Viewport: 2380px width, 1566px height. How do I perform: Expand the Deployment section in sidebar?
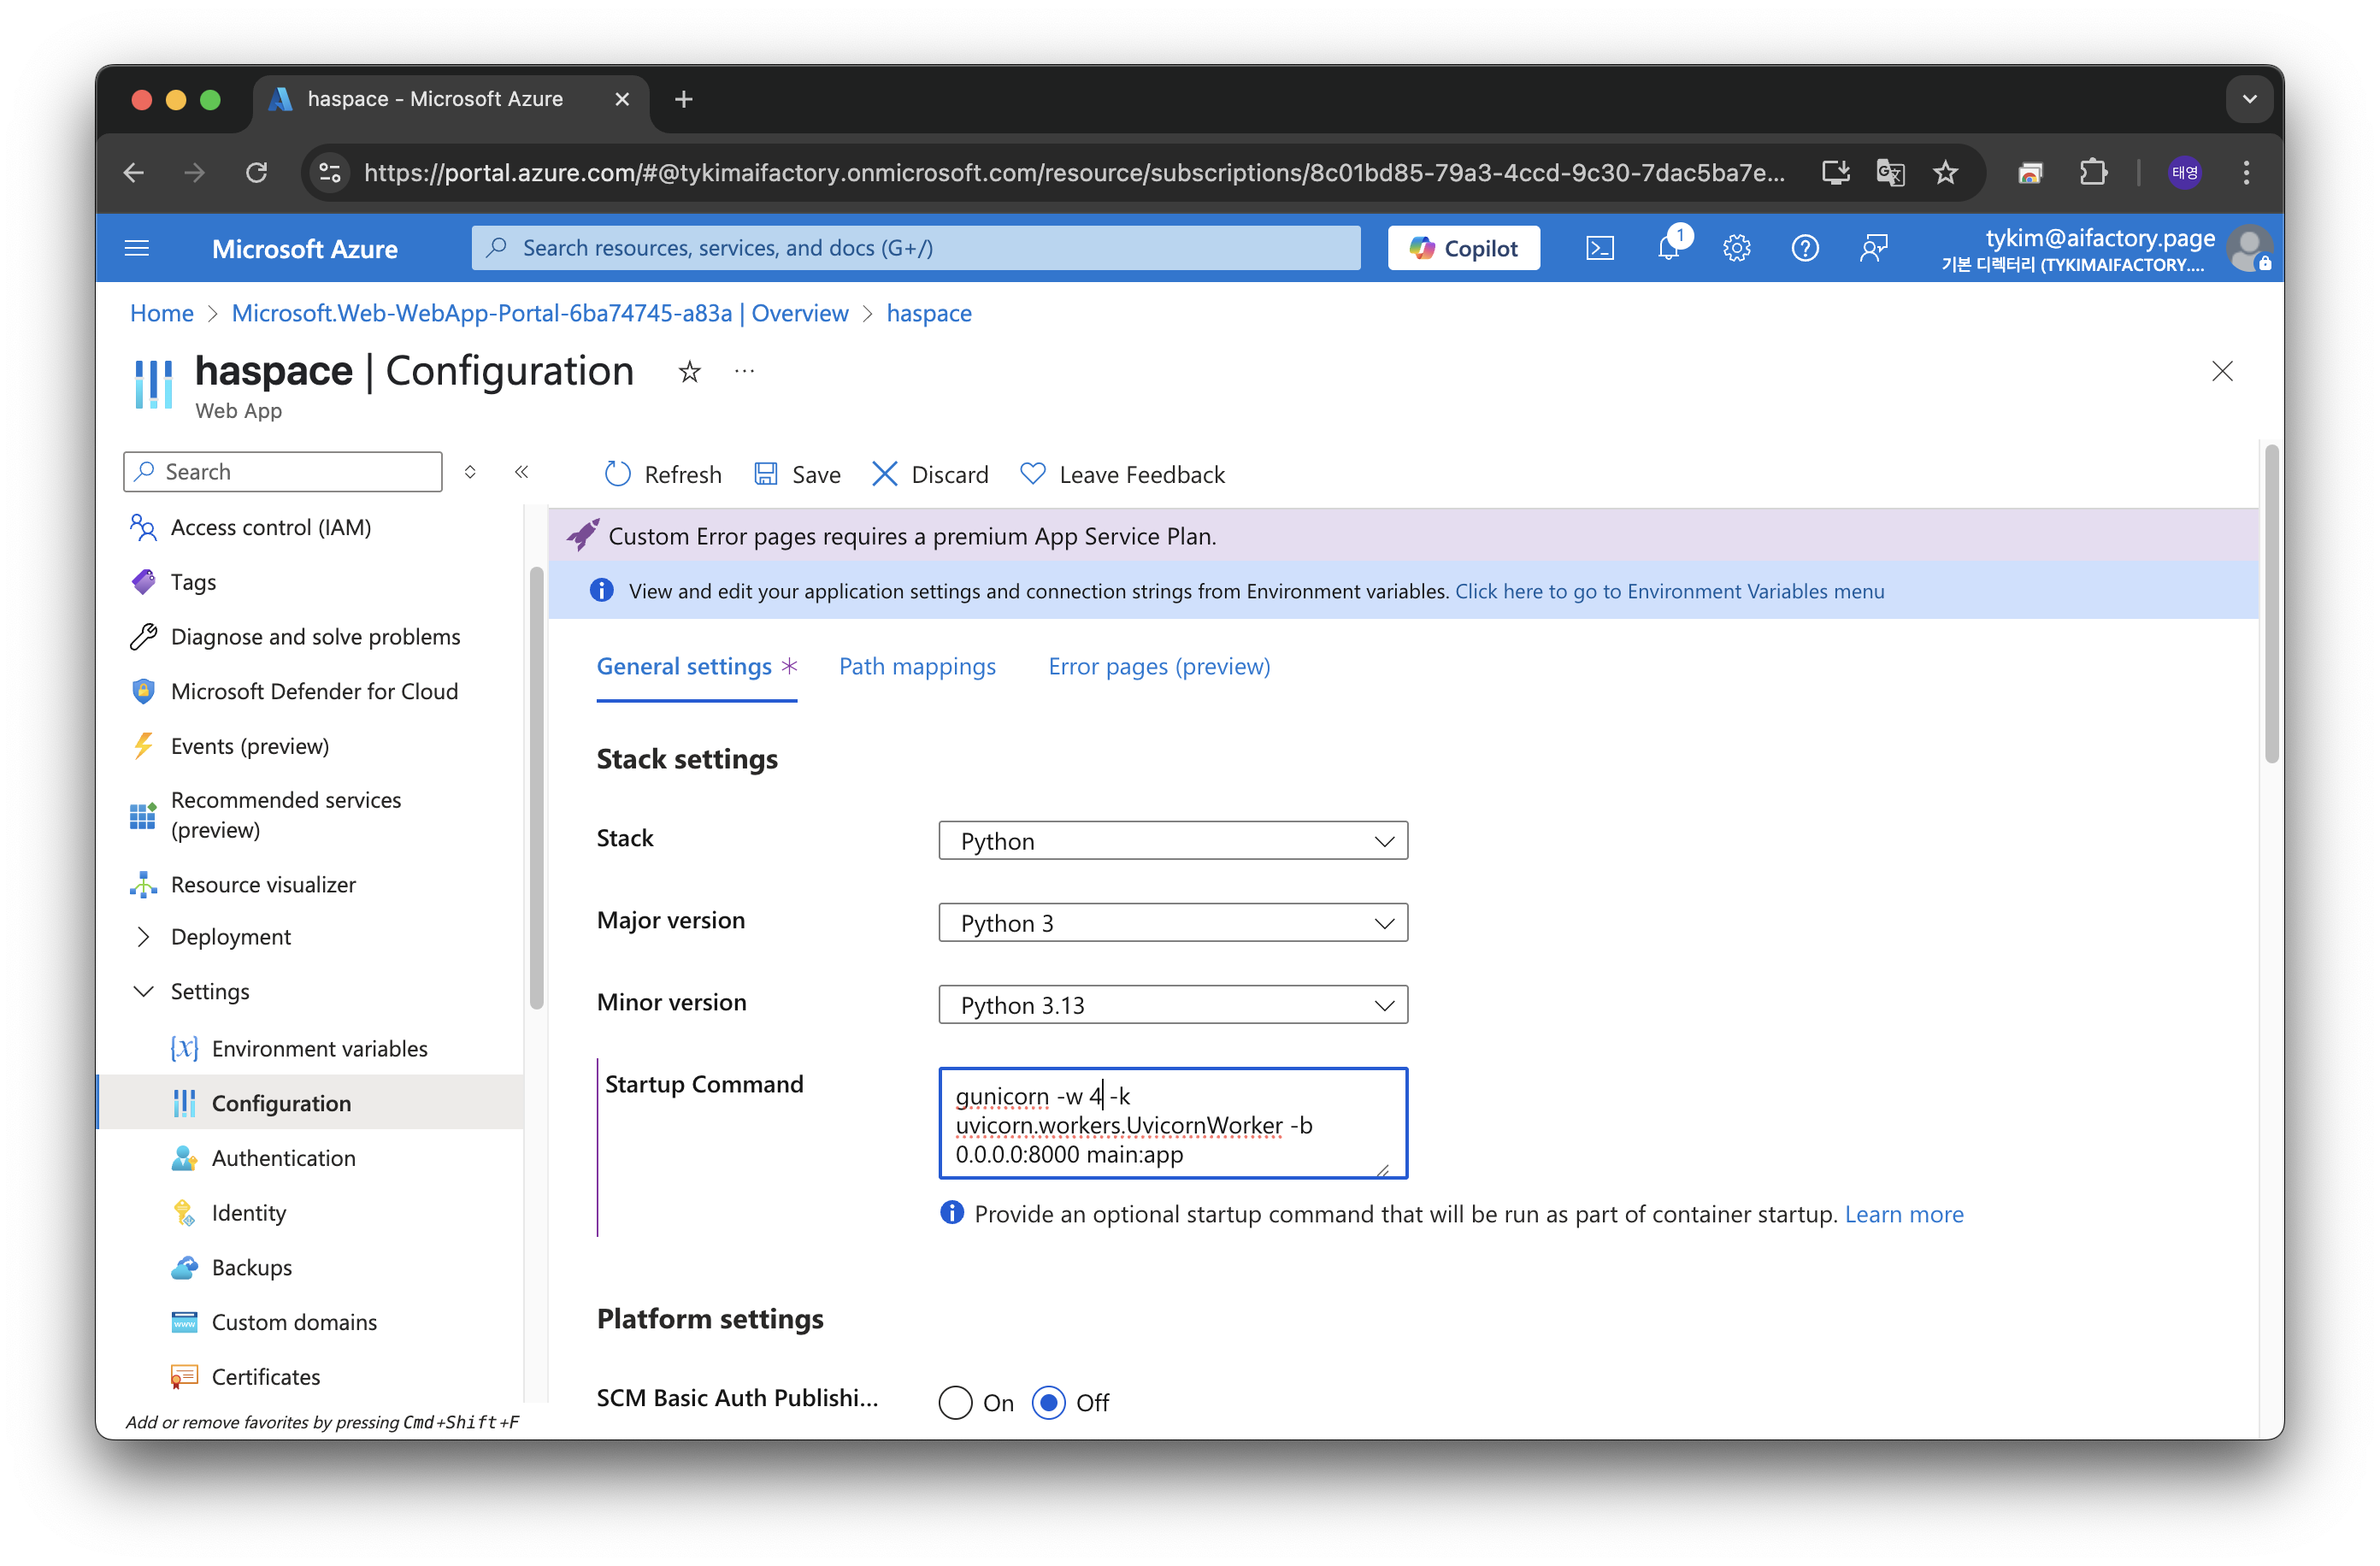click(x=144, y=937)
